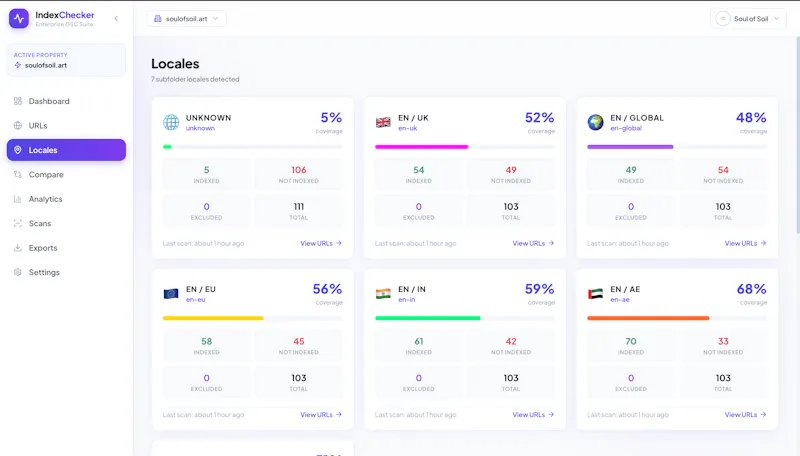The image size is (800, 456).
Task: Click the India flag icon
Action: coord(383,294)
